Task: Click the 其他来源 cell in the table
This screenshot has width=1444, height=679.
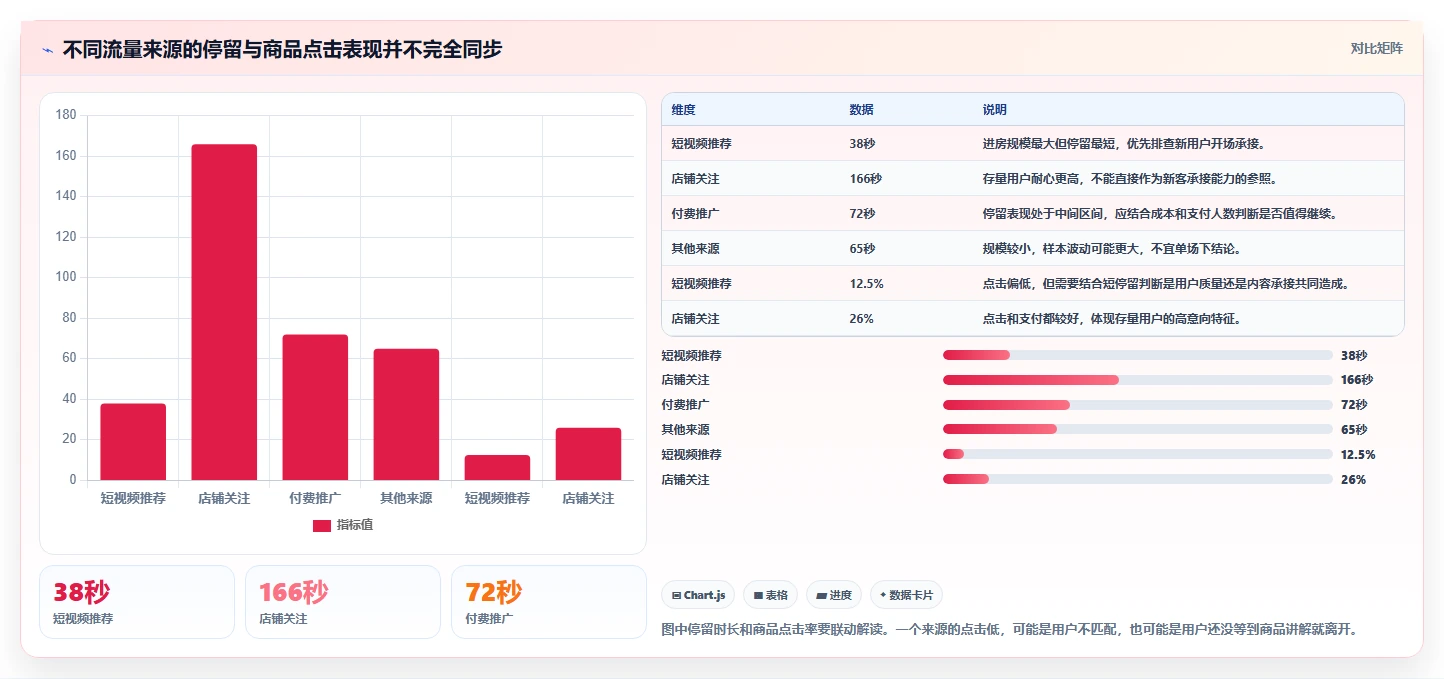Action: 696,249
